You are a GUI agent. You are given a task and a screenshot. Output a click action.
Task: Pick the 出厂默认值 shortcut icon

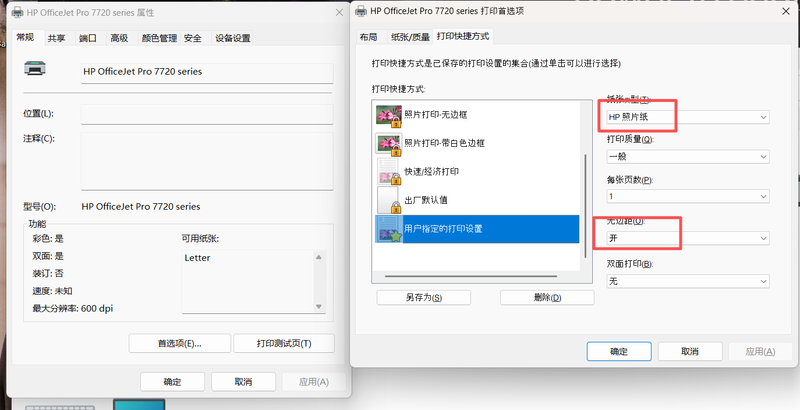coord(387,201)
